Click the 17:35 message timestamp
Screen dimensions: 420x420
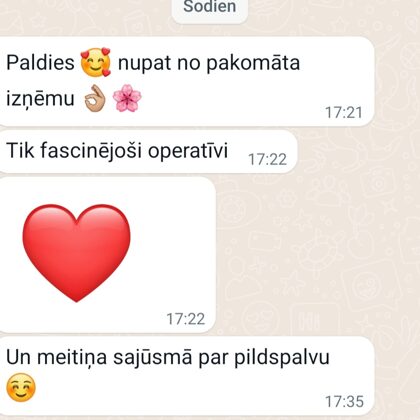pyautogui.click(x=344, y=402)
